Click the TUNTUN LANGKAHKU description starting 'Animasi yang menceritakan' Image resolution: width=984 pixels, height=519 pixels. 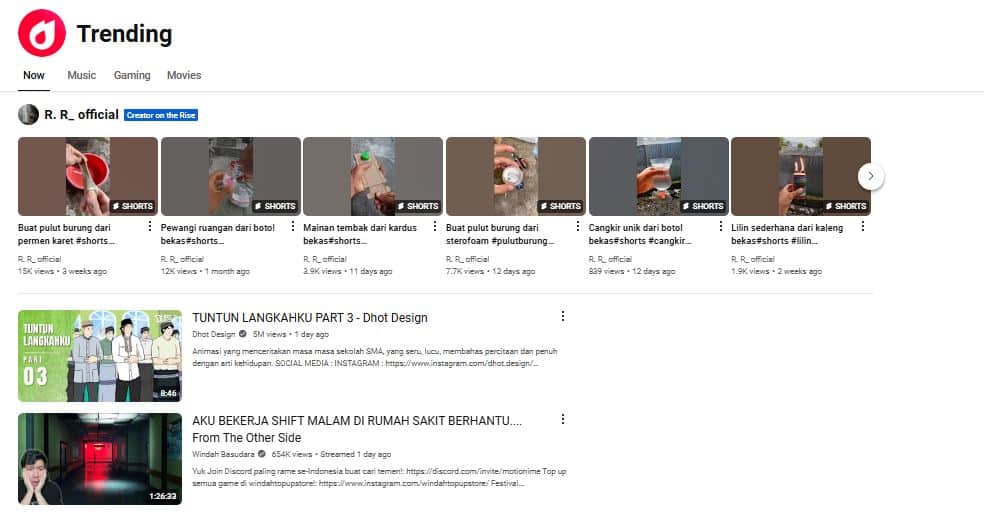click(375, 357)
